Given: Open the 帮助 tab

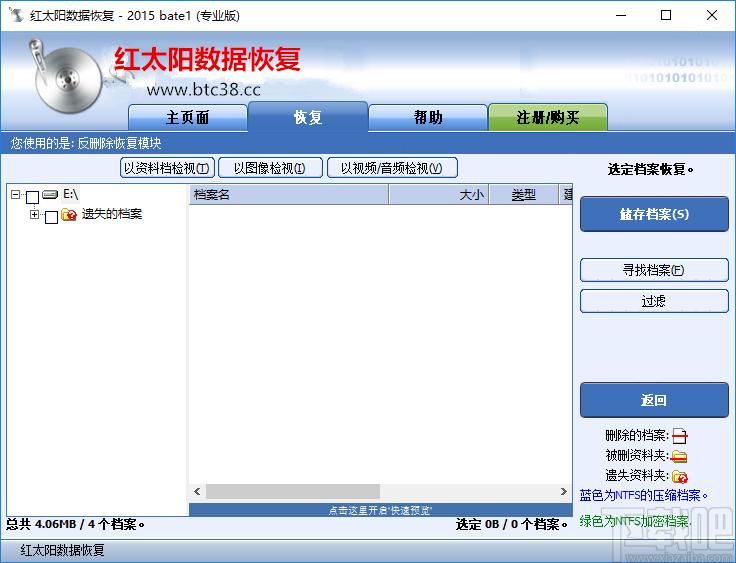Looking at the screenshot, I should pyautogui.click(x=428, y=117).
